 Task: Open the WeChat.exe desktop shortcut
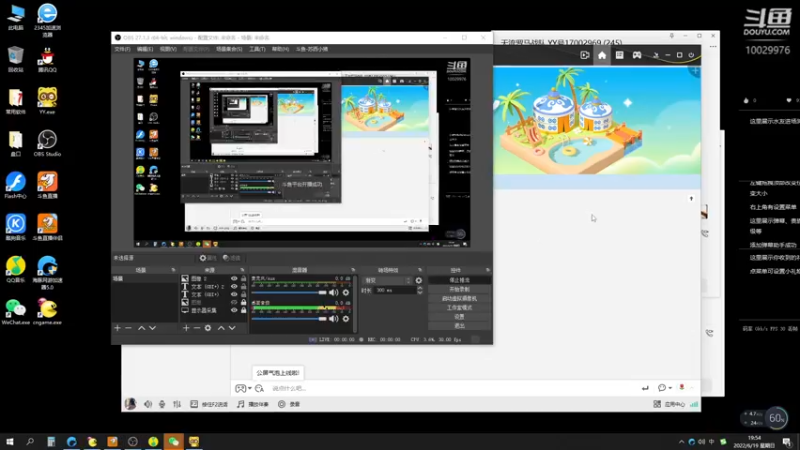click(x=15, y=312)
